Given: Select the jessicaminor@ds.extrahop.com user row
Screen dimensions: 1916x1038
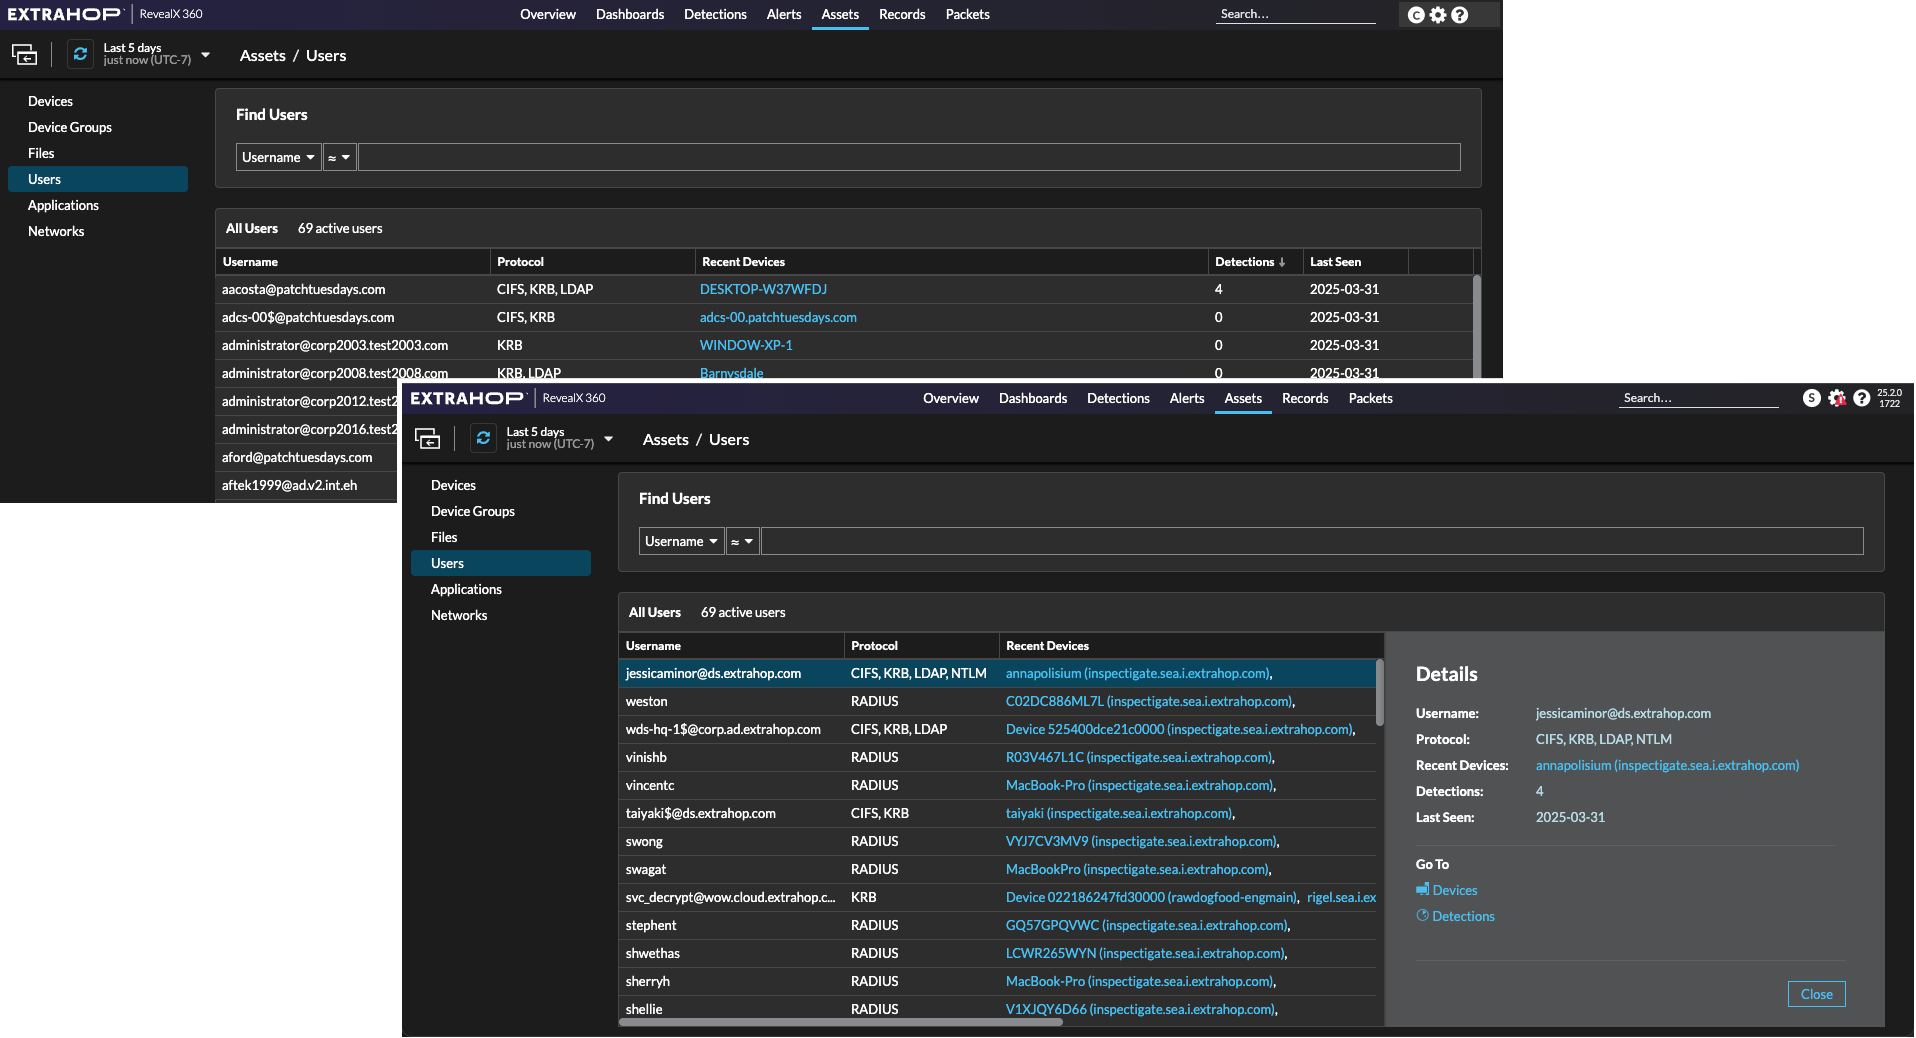Looking at the screenshot, I should [997, 673].
